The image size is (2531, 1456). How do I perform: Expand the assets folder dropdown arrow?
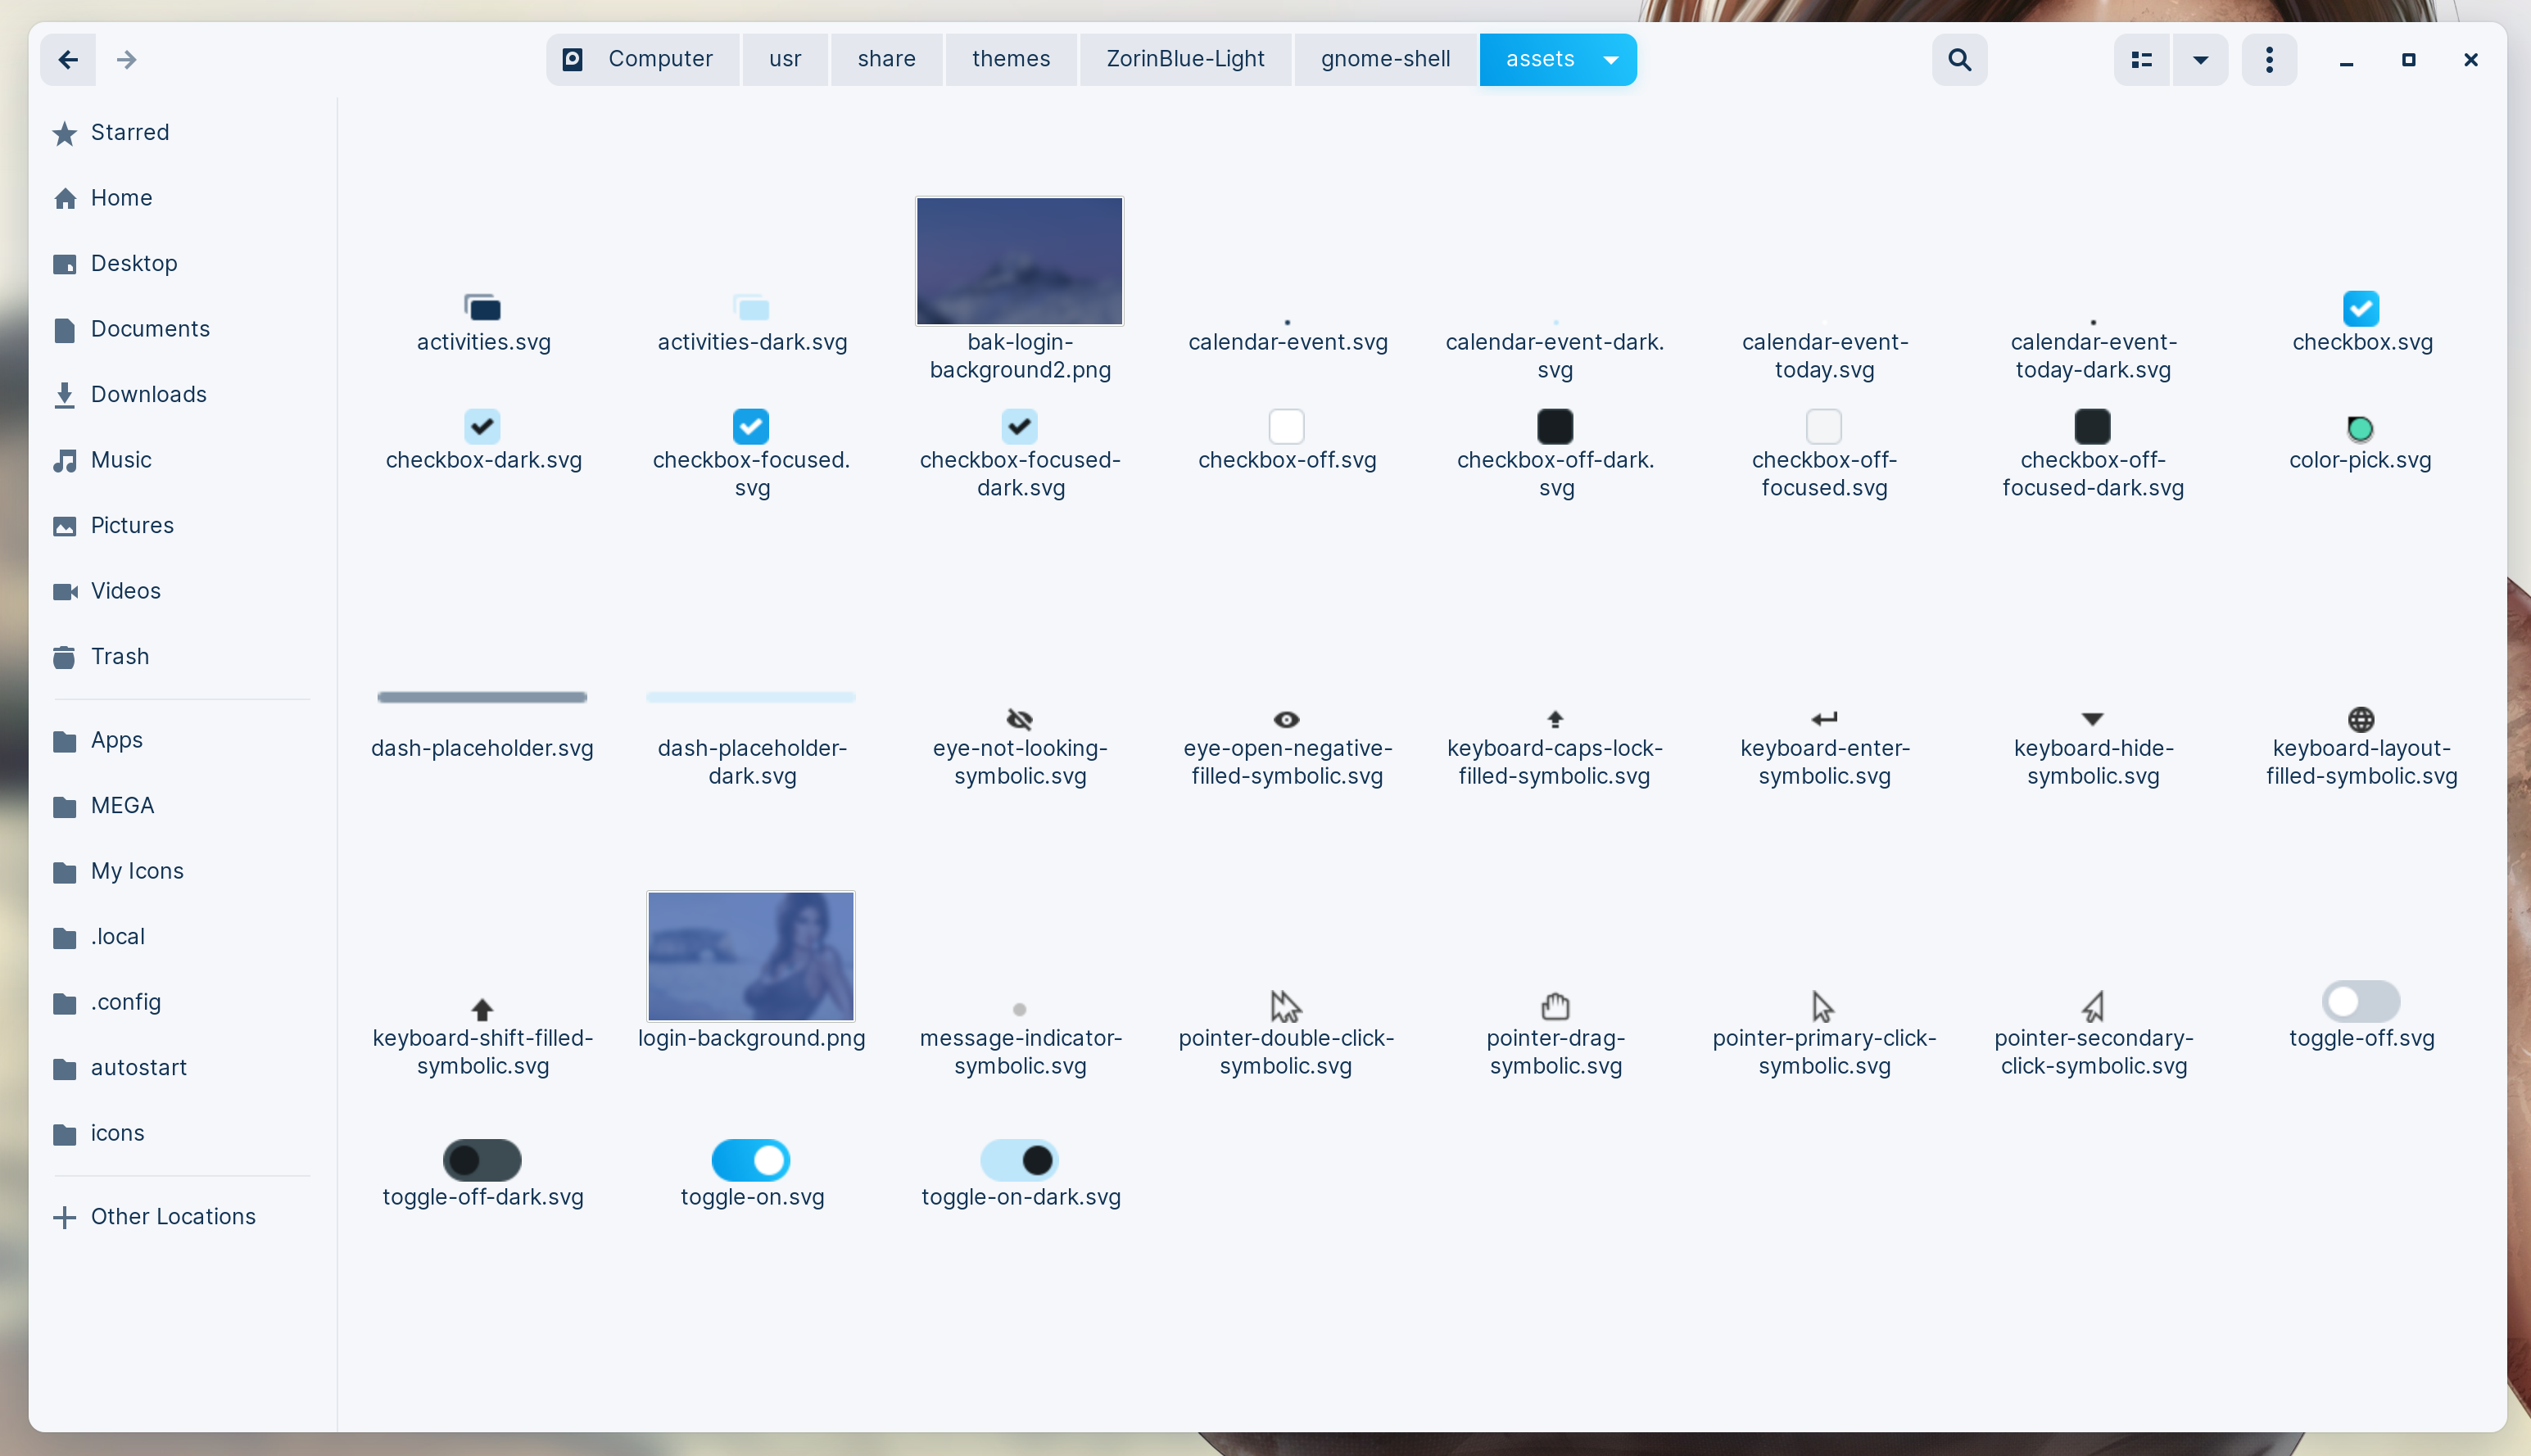click(1611, 60)
